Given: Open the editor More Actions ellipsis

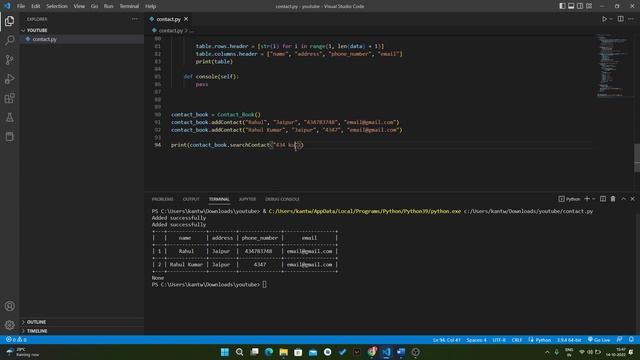Looking at the screenshot, I should [x=631, y=19].
